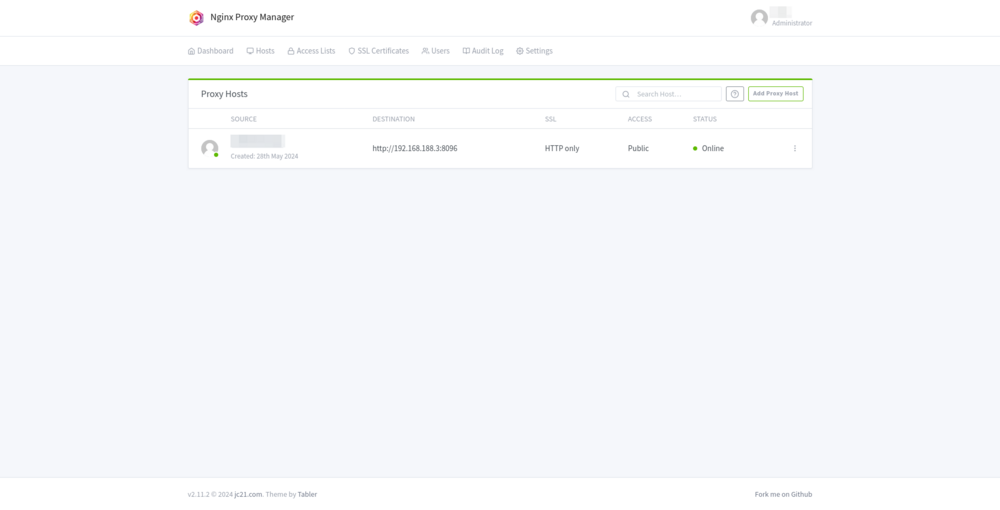The width and height of the screenshot is (1000, 510).
Task: Open the Administrator account menu
Action: tap(781, 18)
